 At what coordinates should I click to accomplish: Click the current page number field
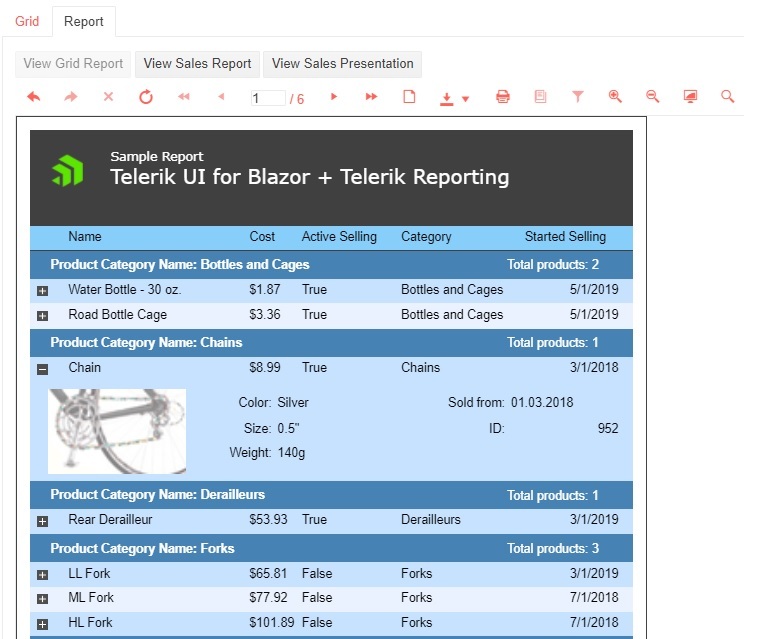(x=268, y=98)
